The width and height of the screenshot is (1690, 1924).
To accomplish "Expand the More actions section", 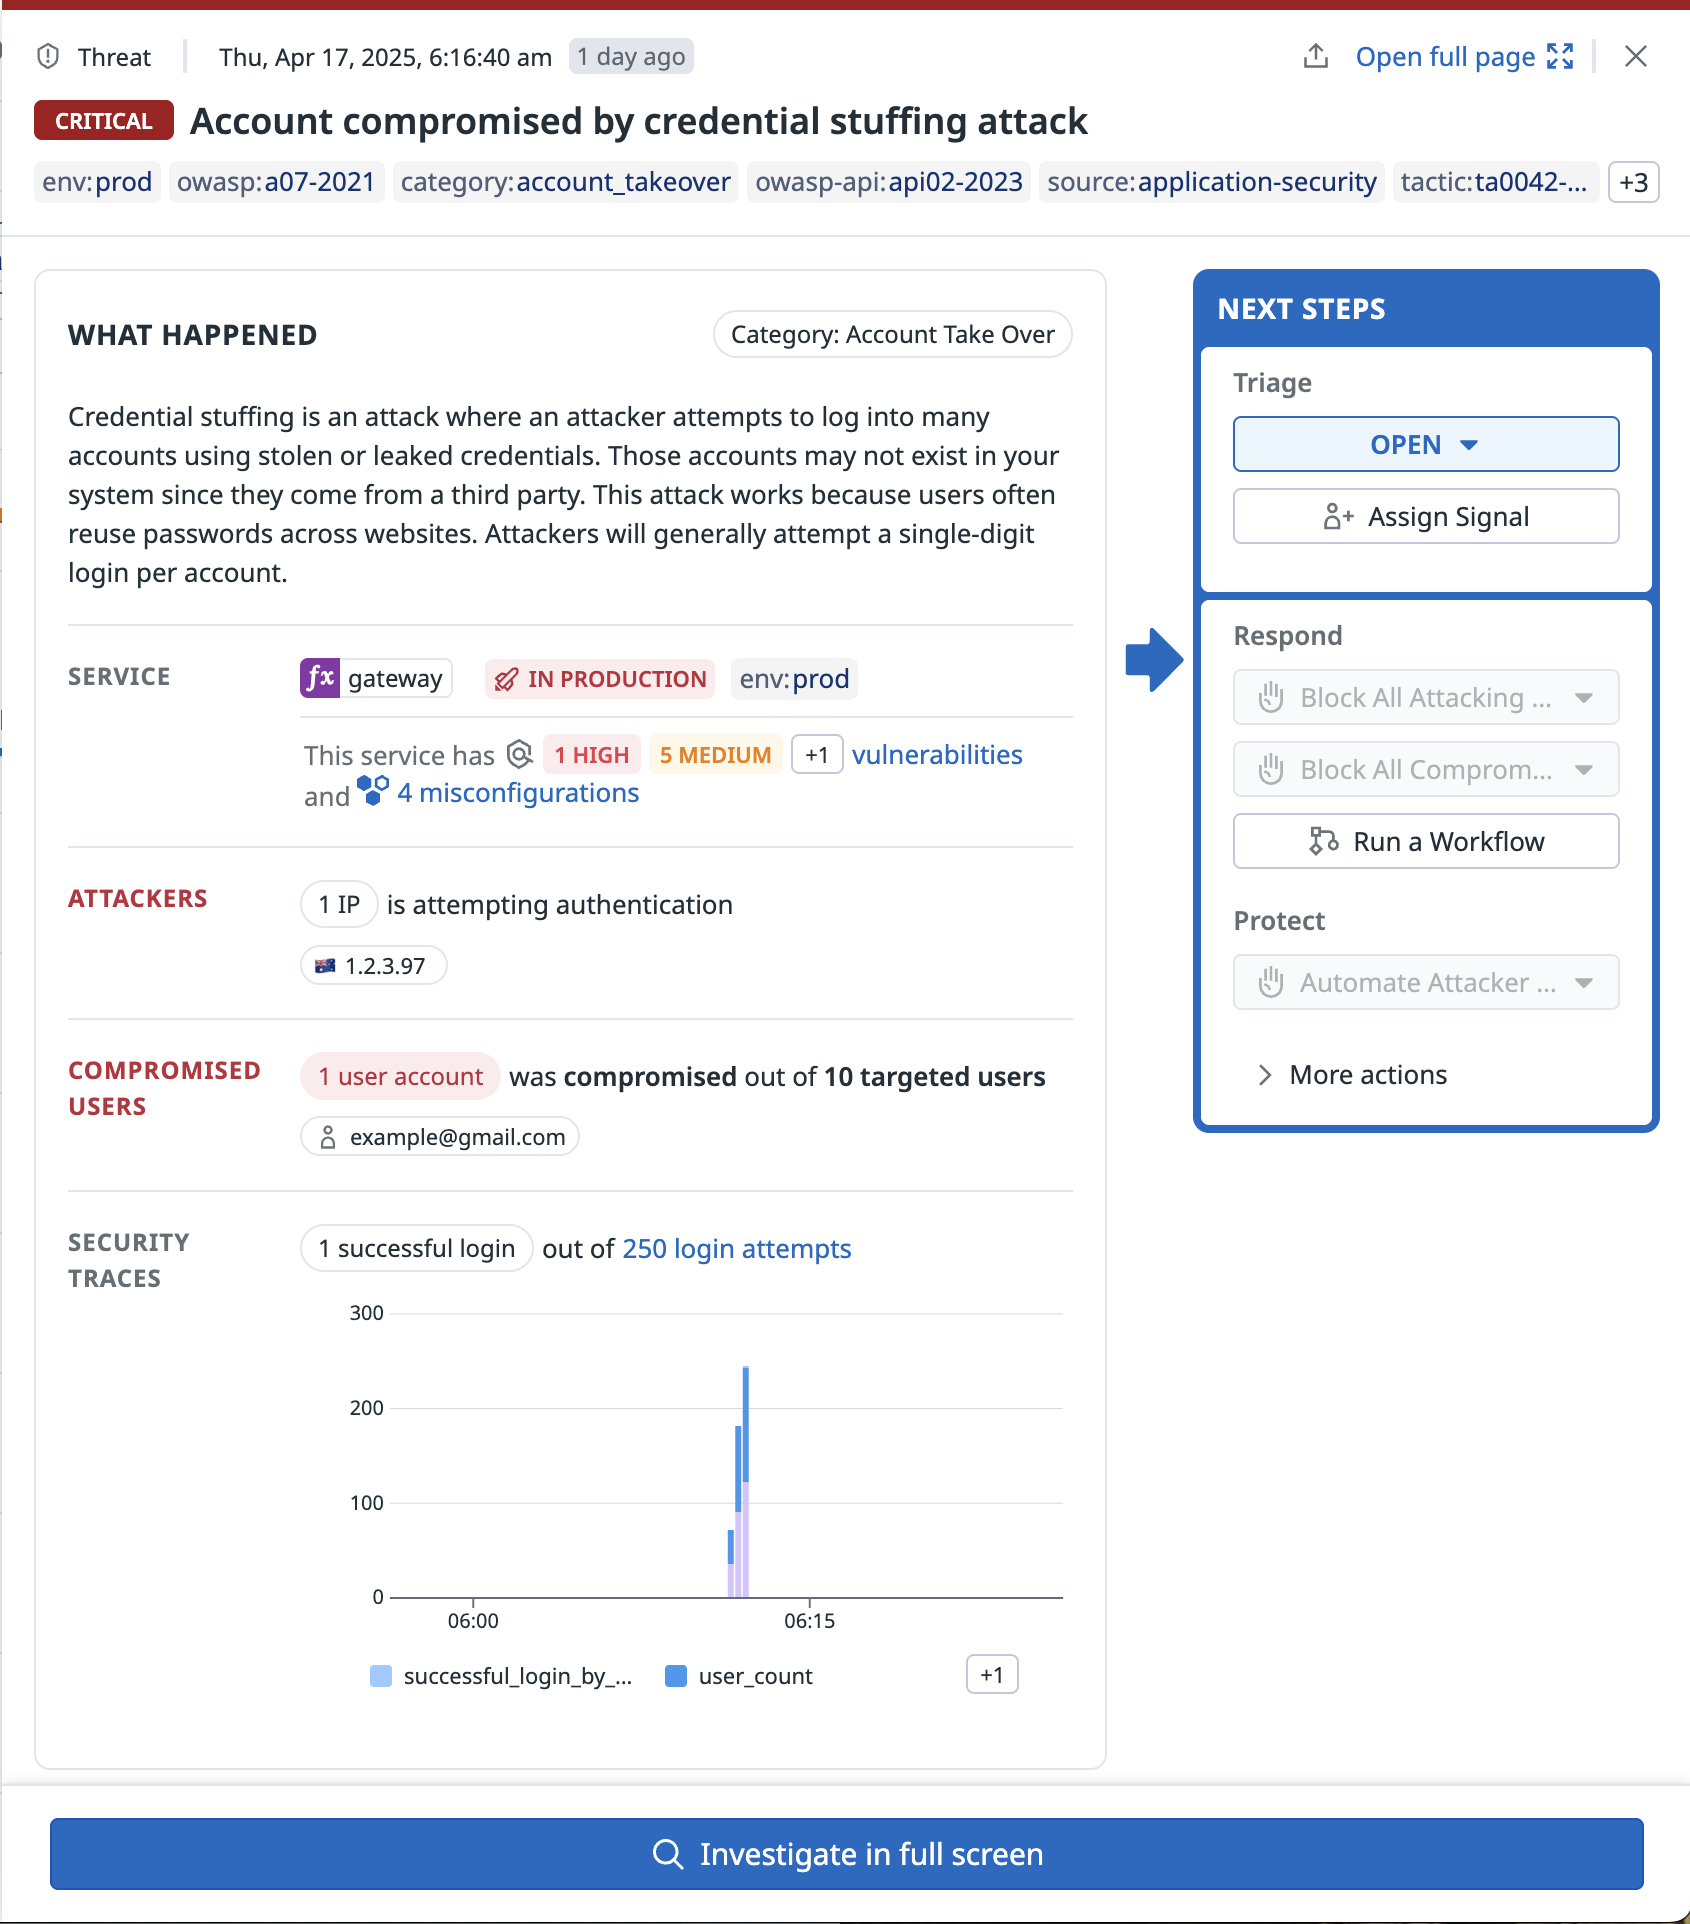I will (1352, 1075).
